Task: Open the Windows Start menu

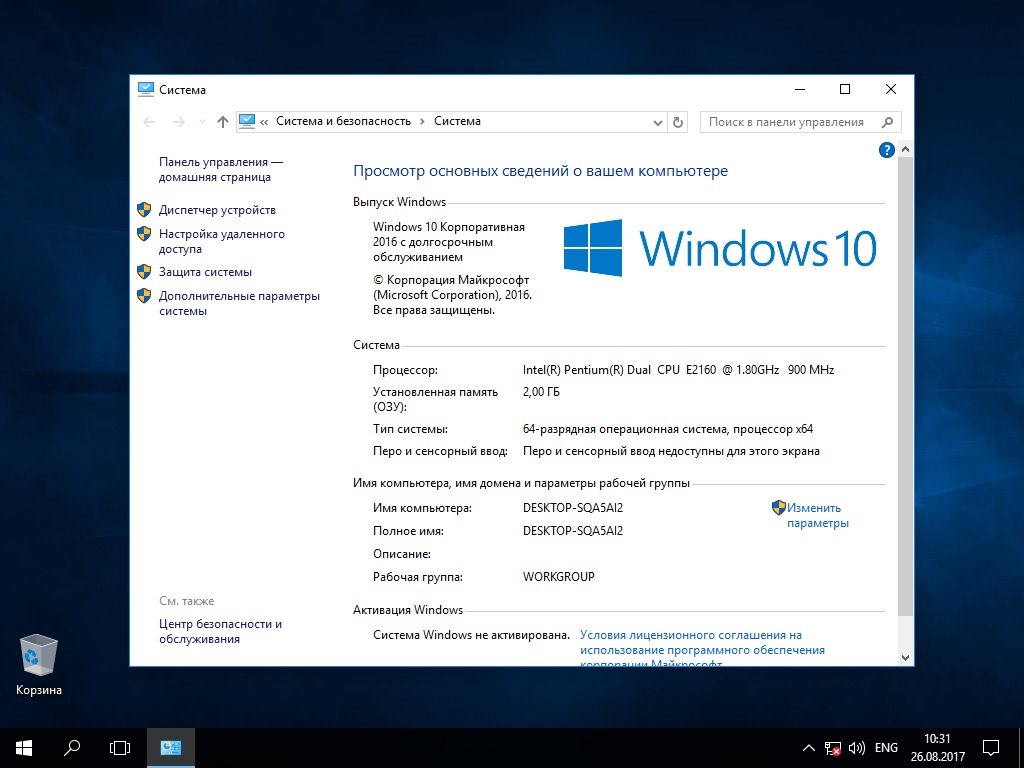Action: tap(24, 748)
